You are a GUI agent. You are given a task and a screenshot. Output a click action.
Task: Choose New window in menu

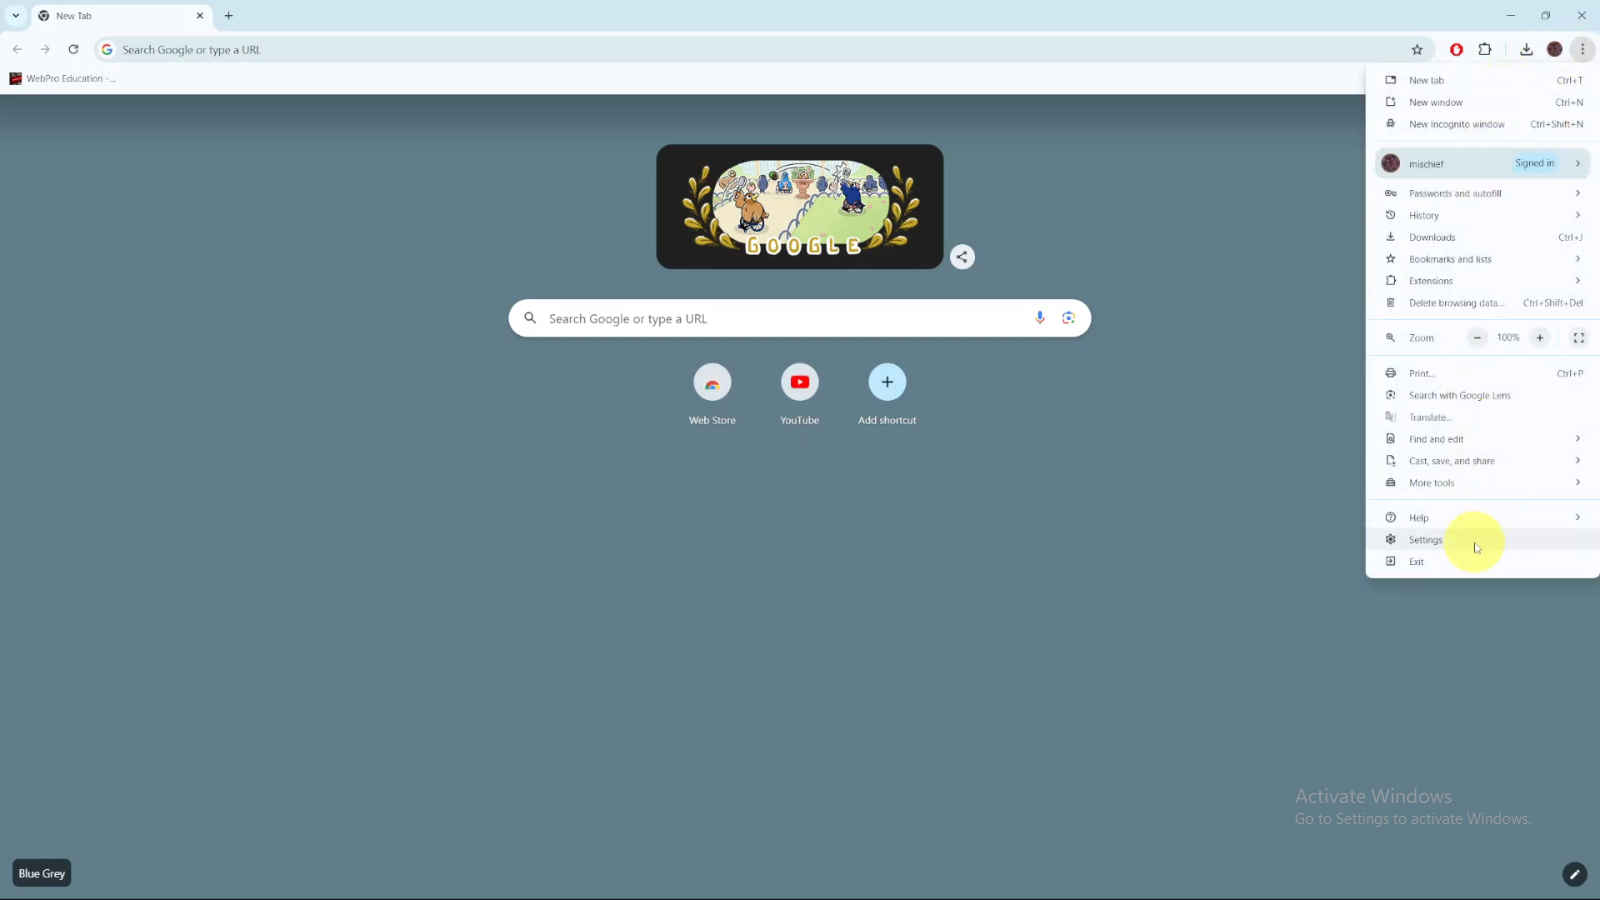point(1483,102)
